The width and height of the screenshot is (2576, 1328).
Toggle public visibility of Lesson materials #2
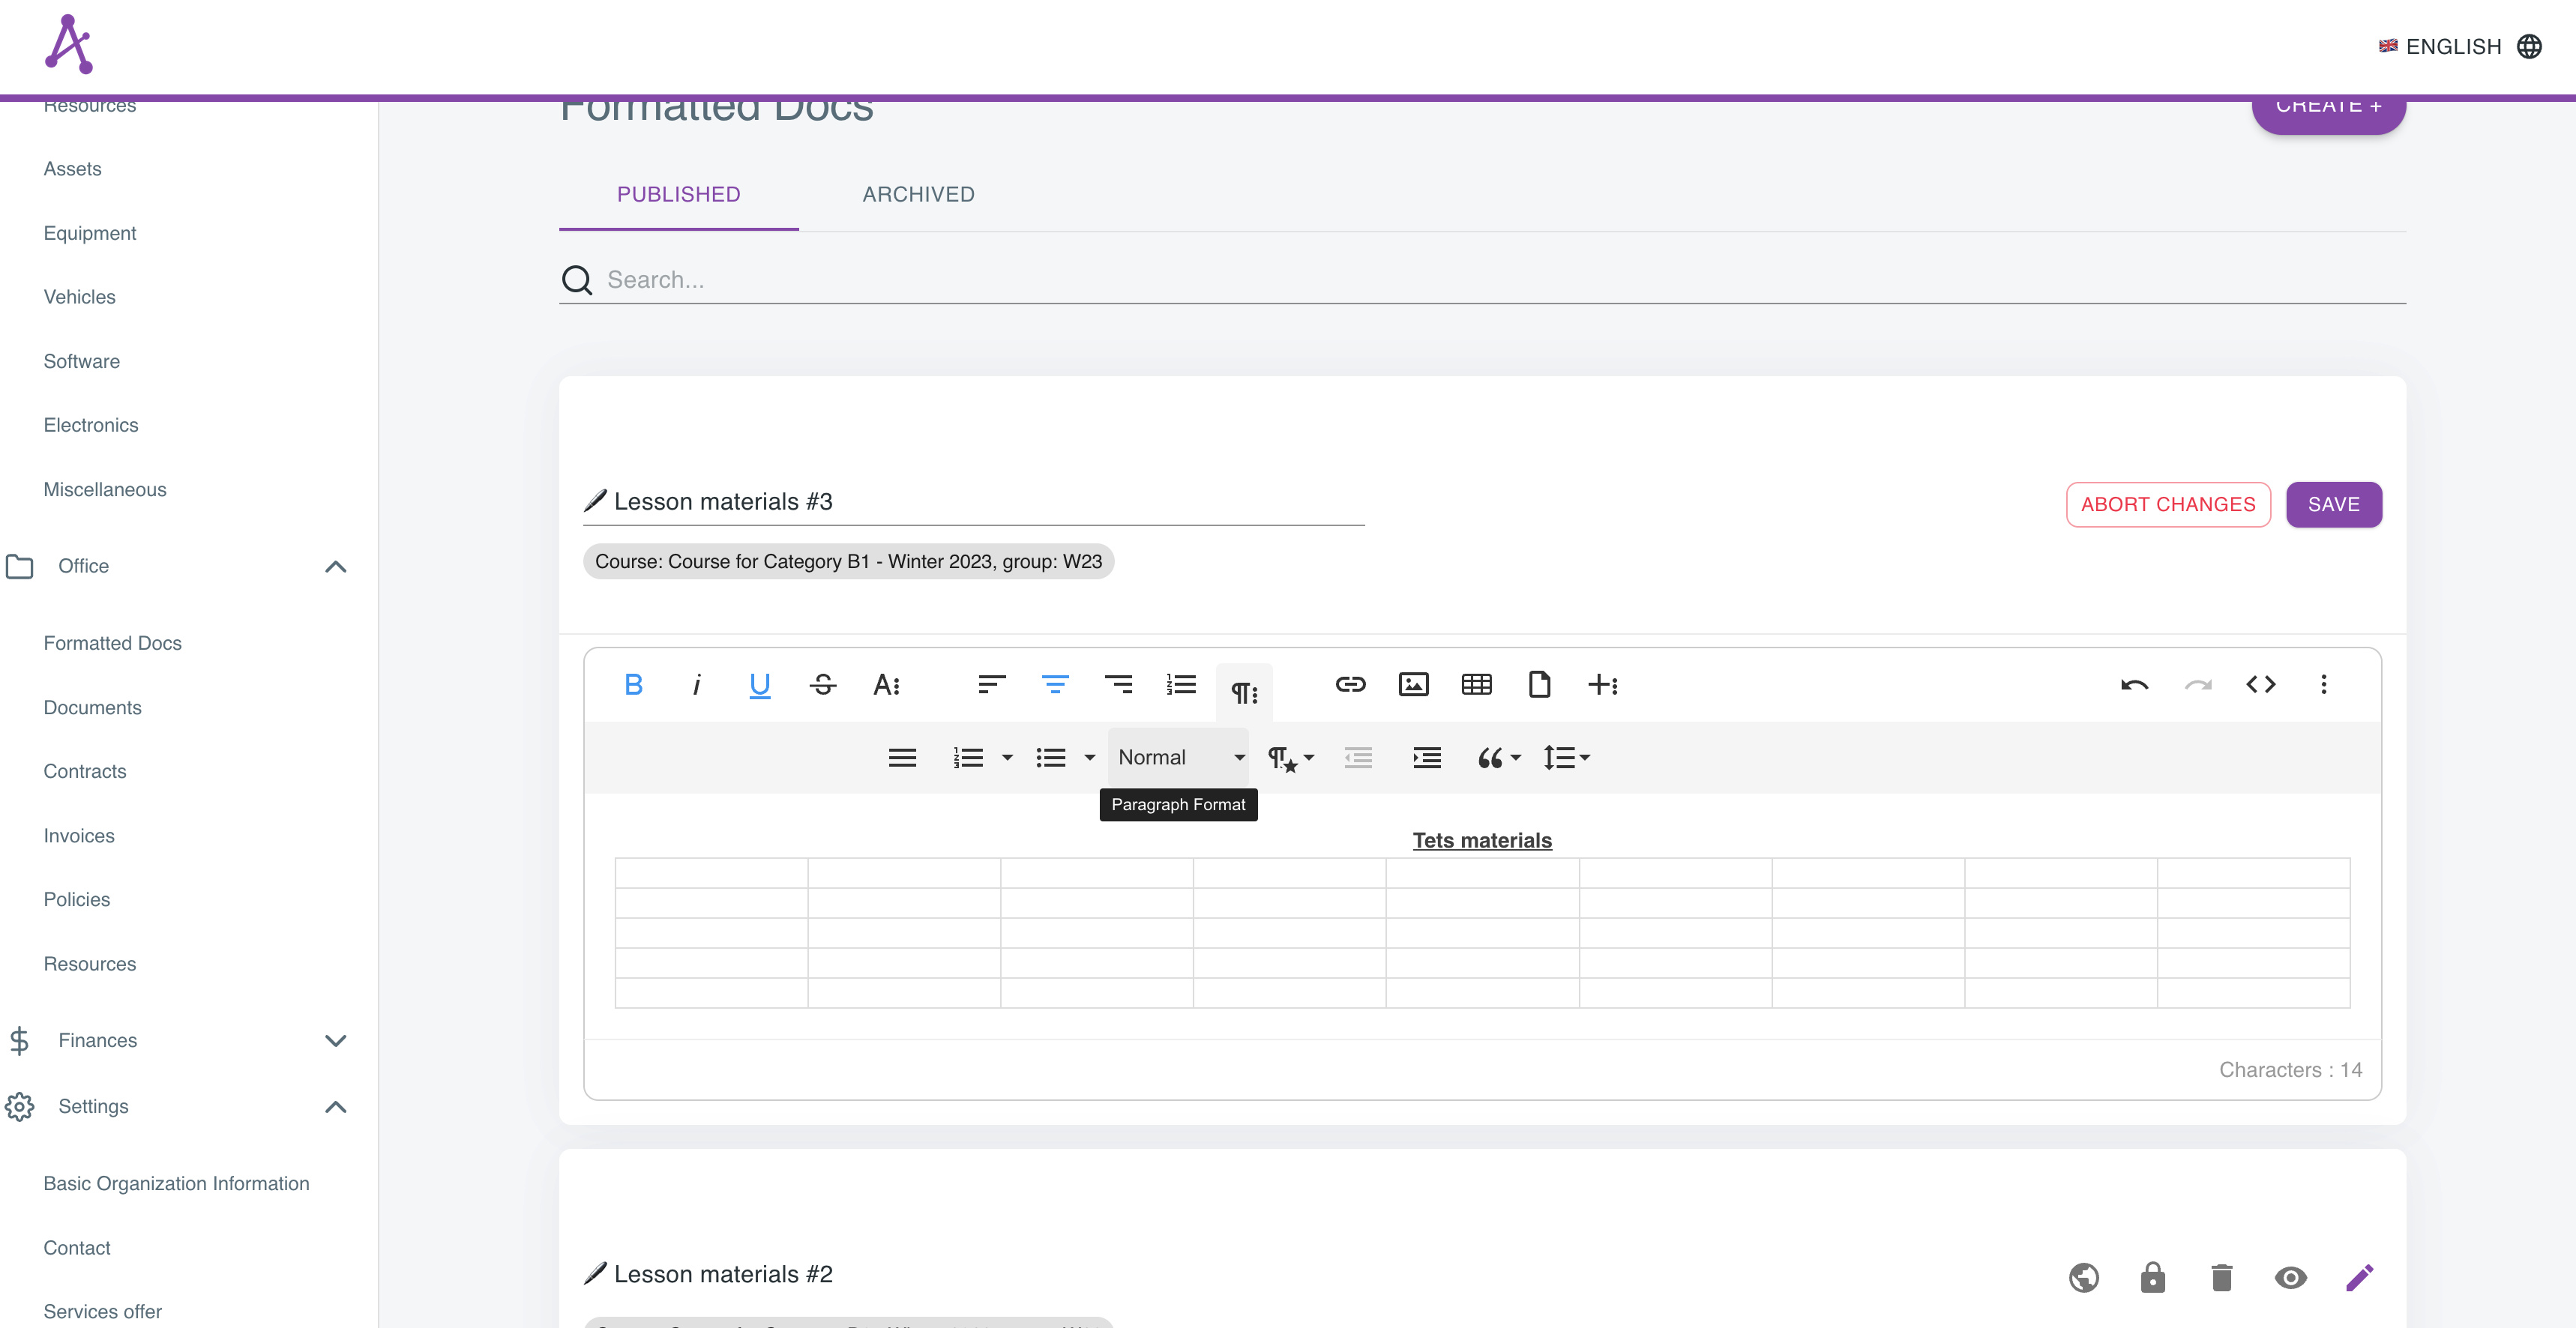[x=2084, y=1277]
